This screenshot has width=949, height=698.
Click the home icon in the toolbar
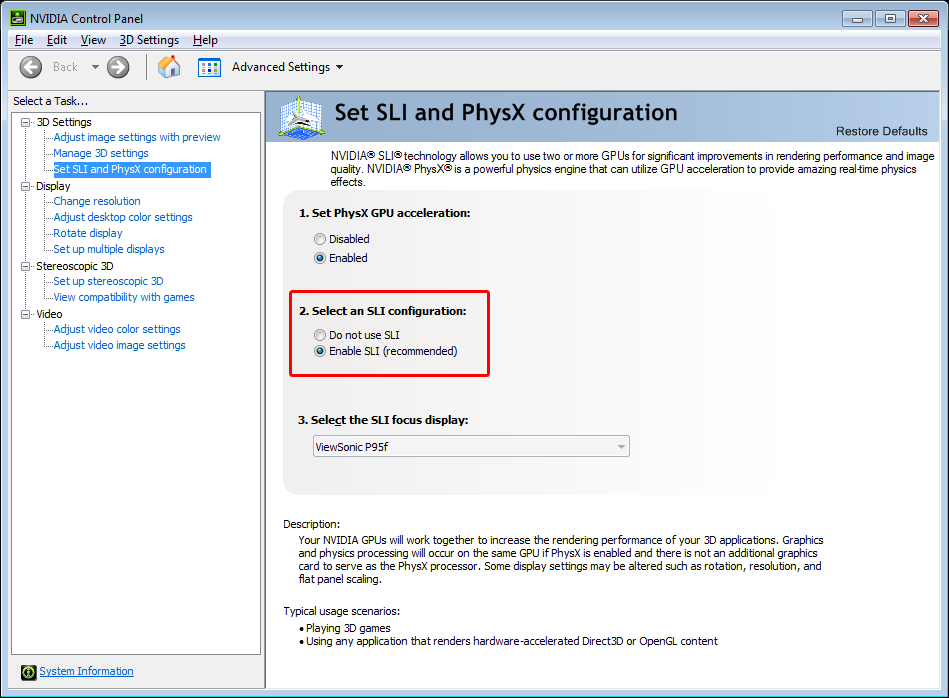click(168, 66)
